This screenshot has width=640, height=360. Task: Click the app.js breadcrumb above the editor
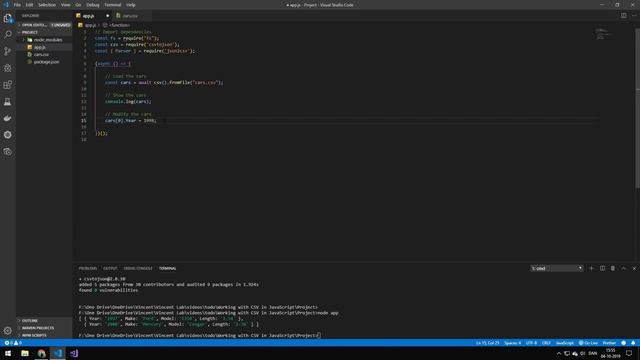pyautogui.click(x=88, y=25)
